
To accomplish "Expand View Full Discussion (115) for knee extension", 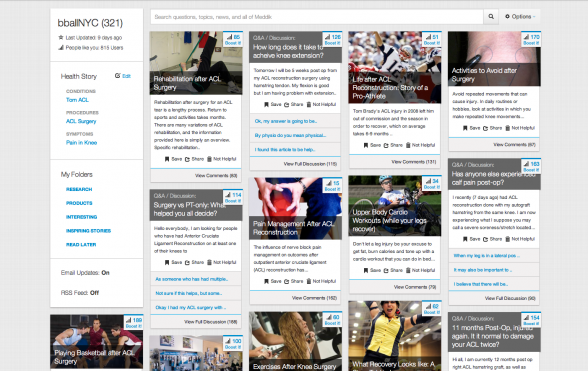I will (310, 164).
